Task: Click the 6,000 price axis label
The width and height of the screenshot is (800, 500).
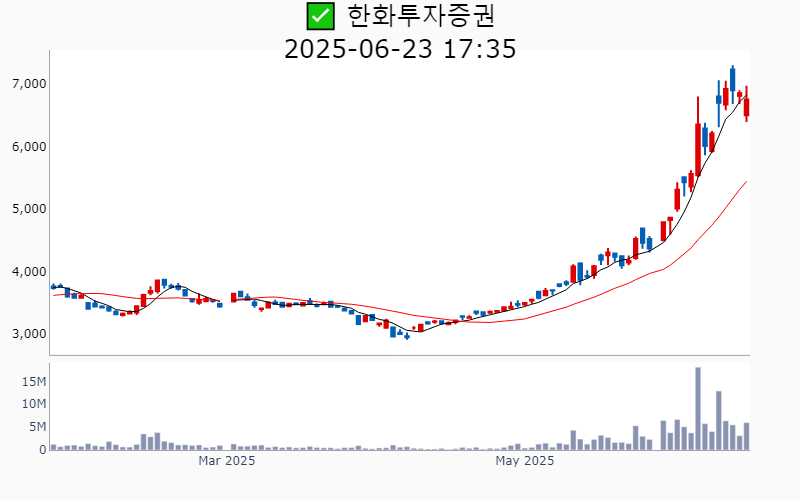Action: [x=29, y=147]
